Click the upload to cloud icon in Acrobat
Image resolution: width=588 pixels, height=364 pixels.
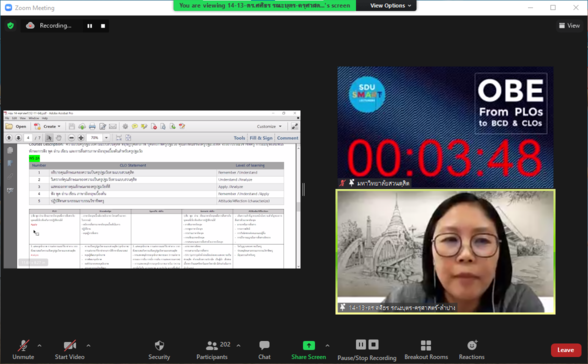[82, 126]
